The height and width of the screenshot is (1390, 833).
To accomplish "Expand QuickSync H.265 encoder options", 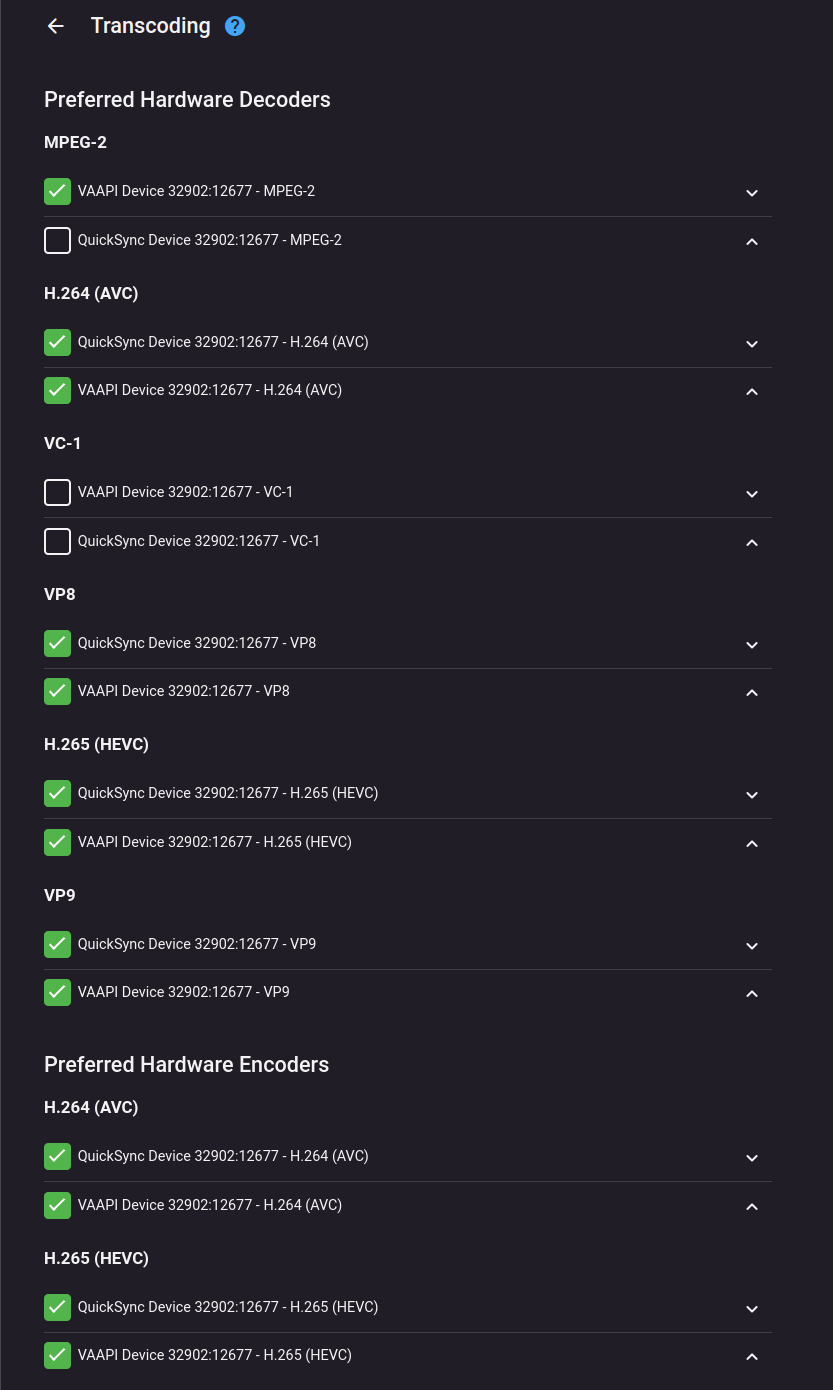I will (x=752, y=1308).
